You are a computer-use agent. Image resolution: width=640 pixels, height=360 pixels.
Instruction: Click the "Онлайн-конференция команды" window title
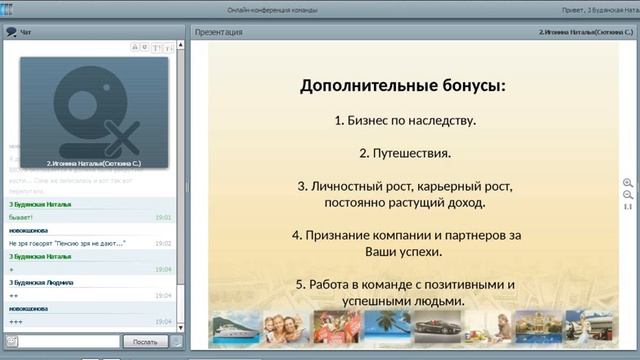pyautogui.click(x=272, y=10)
